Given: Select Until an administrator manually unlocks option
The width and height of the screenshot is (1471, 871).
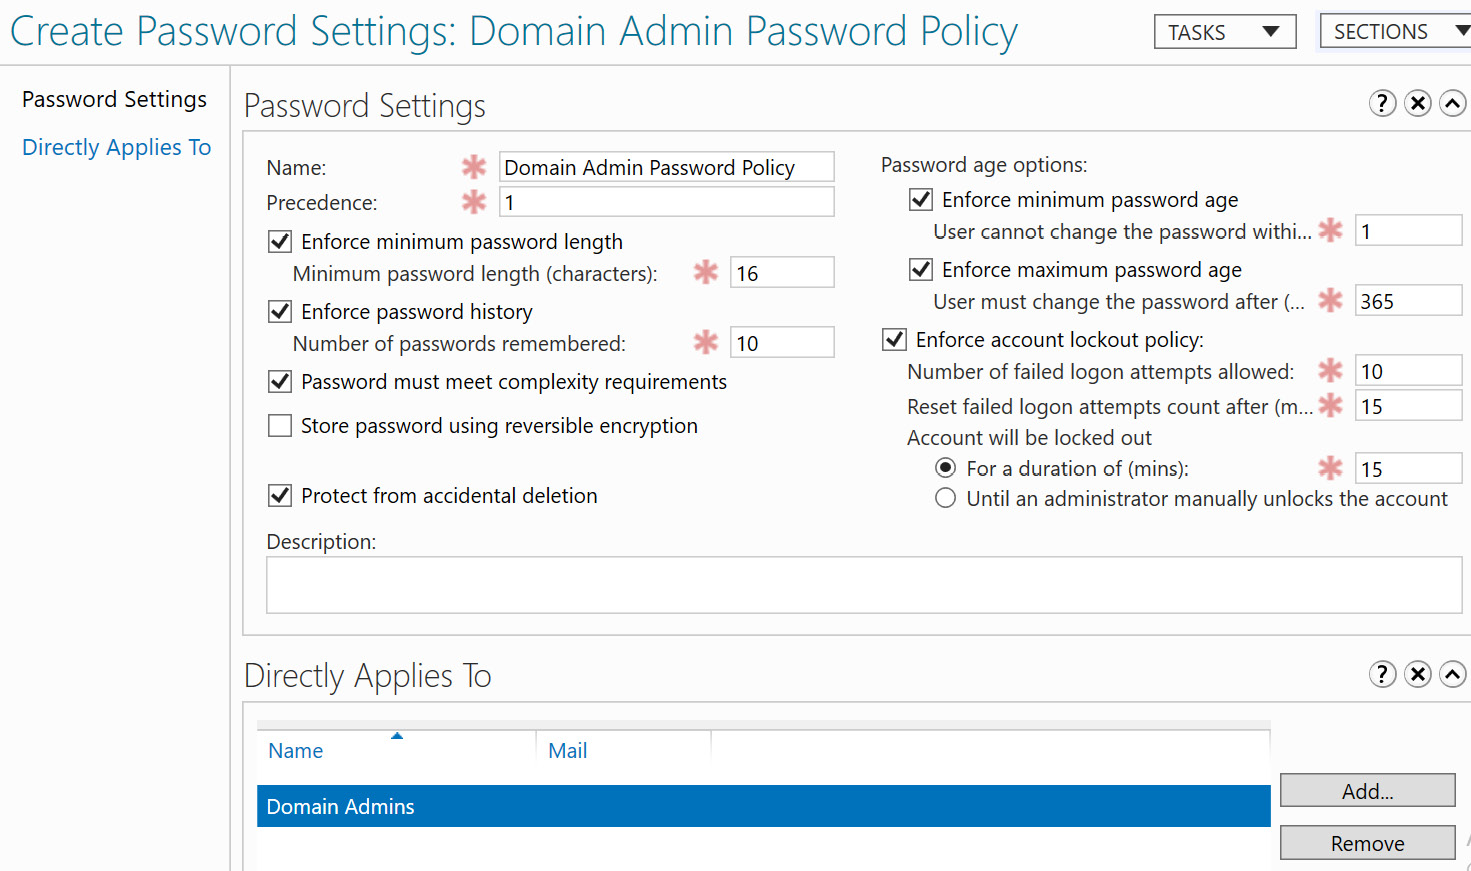Looking at the screenshot, I should click(945, 498).
